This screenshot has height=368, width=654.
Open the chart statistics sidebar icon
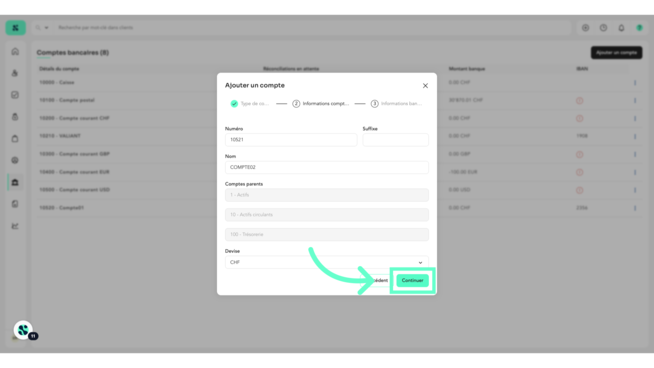click(15, 226)
